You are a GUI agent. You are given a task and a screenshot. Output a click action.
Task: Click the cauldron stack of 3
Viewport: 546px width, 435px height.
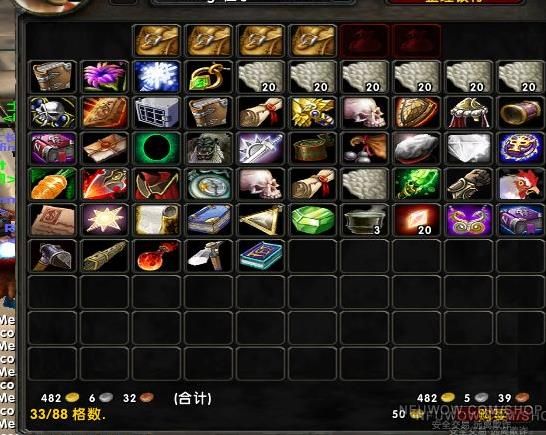(x=365, y=220)
